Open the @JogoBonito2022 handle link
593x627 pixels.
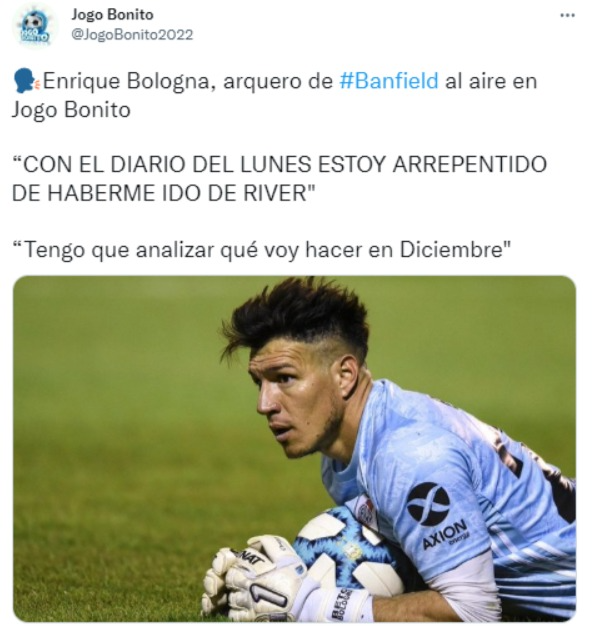pyautogui.click(x=132, y=35)
